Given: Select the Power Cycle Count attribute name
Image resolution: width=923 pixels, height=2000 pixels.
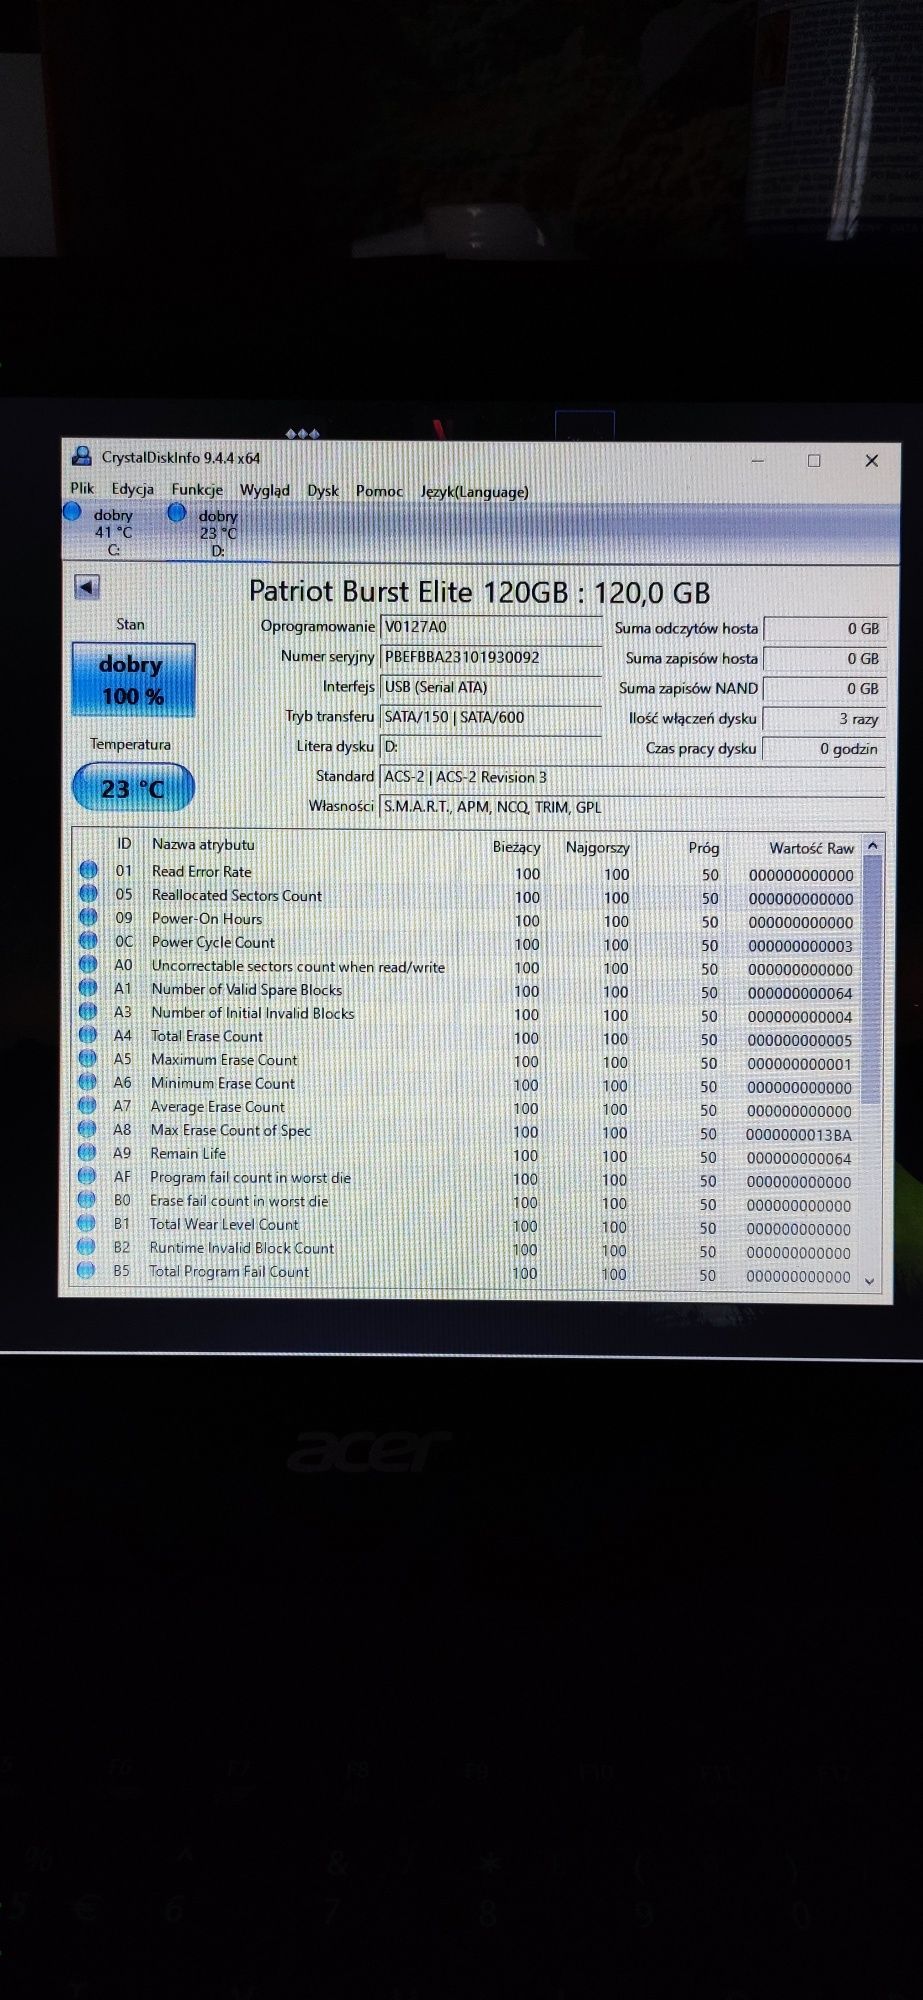Looking at the screenshot, I should coord(213,942).
